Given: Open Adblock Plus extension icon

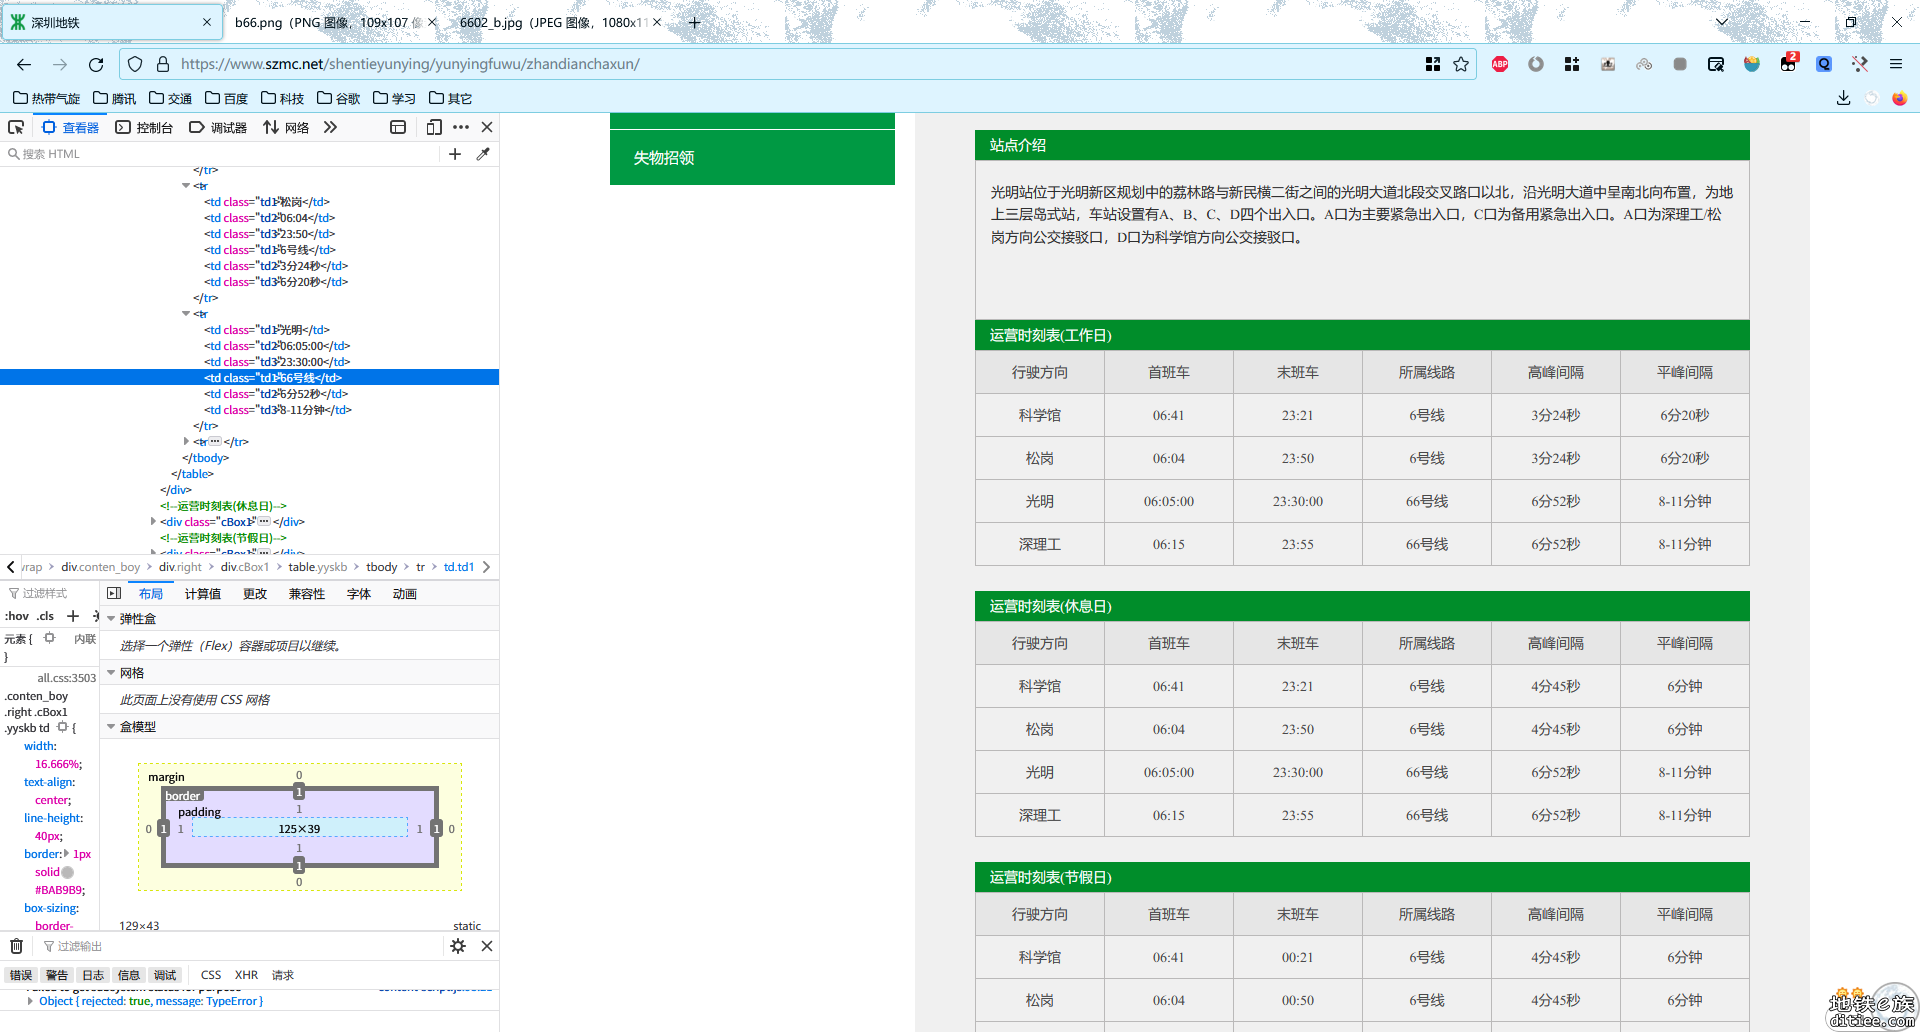Looking at the screenshot, I should coord(1500,64).
